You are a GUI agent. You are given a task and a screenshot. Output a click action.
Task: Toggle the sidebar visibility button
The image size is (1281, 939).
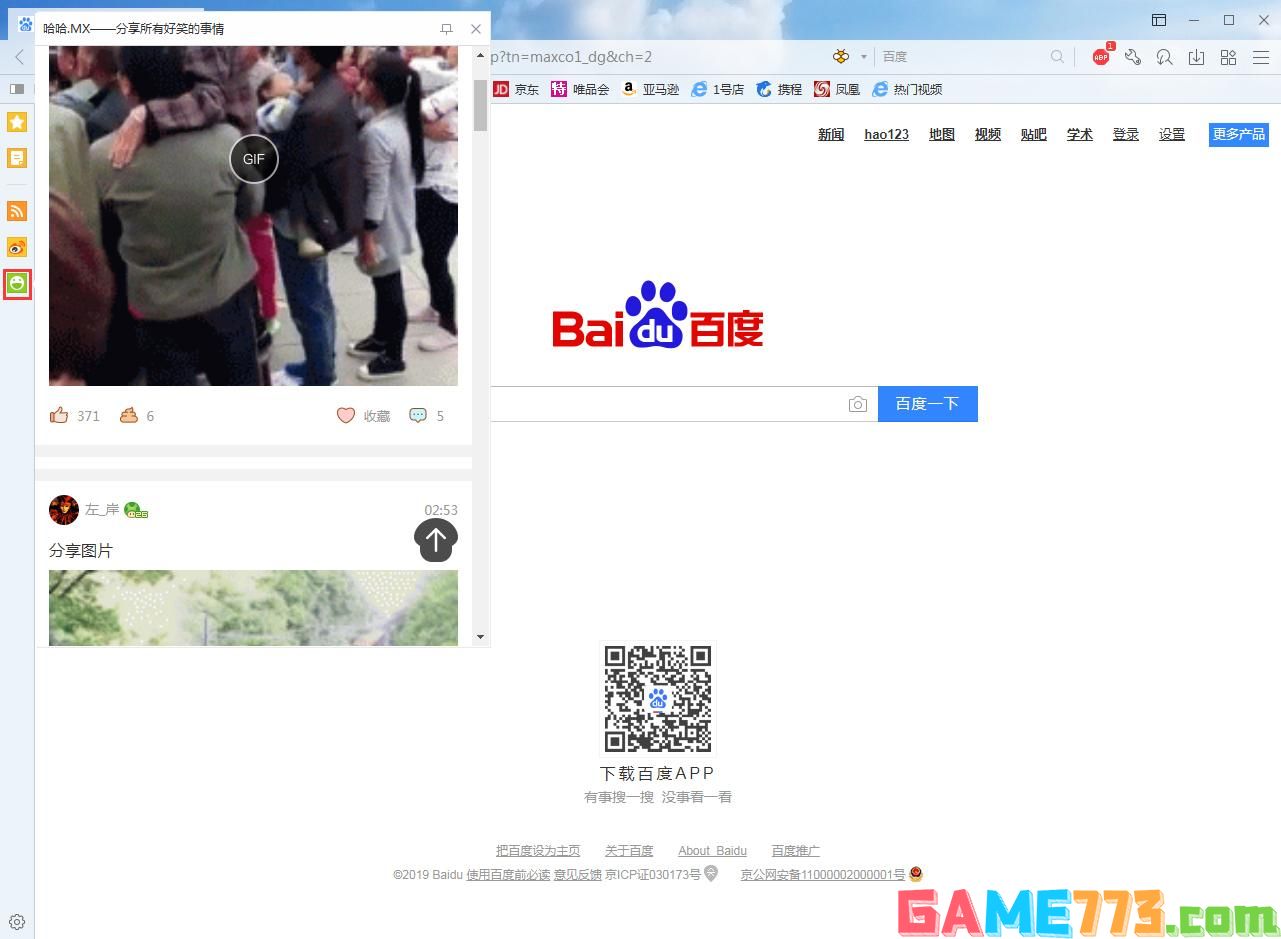click(16, 89)
